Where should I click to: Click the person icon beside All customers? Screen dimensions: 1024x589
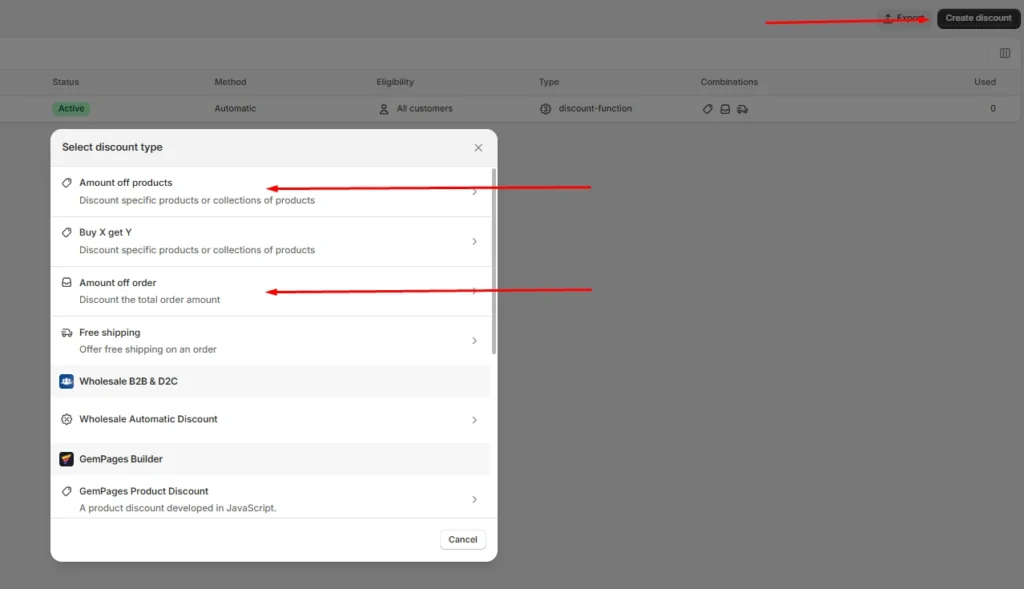[x=384, y=109]
